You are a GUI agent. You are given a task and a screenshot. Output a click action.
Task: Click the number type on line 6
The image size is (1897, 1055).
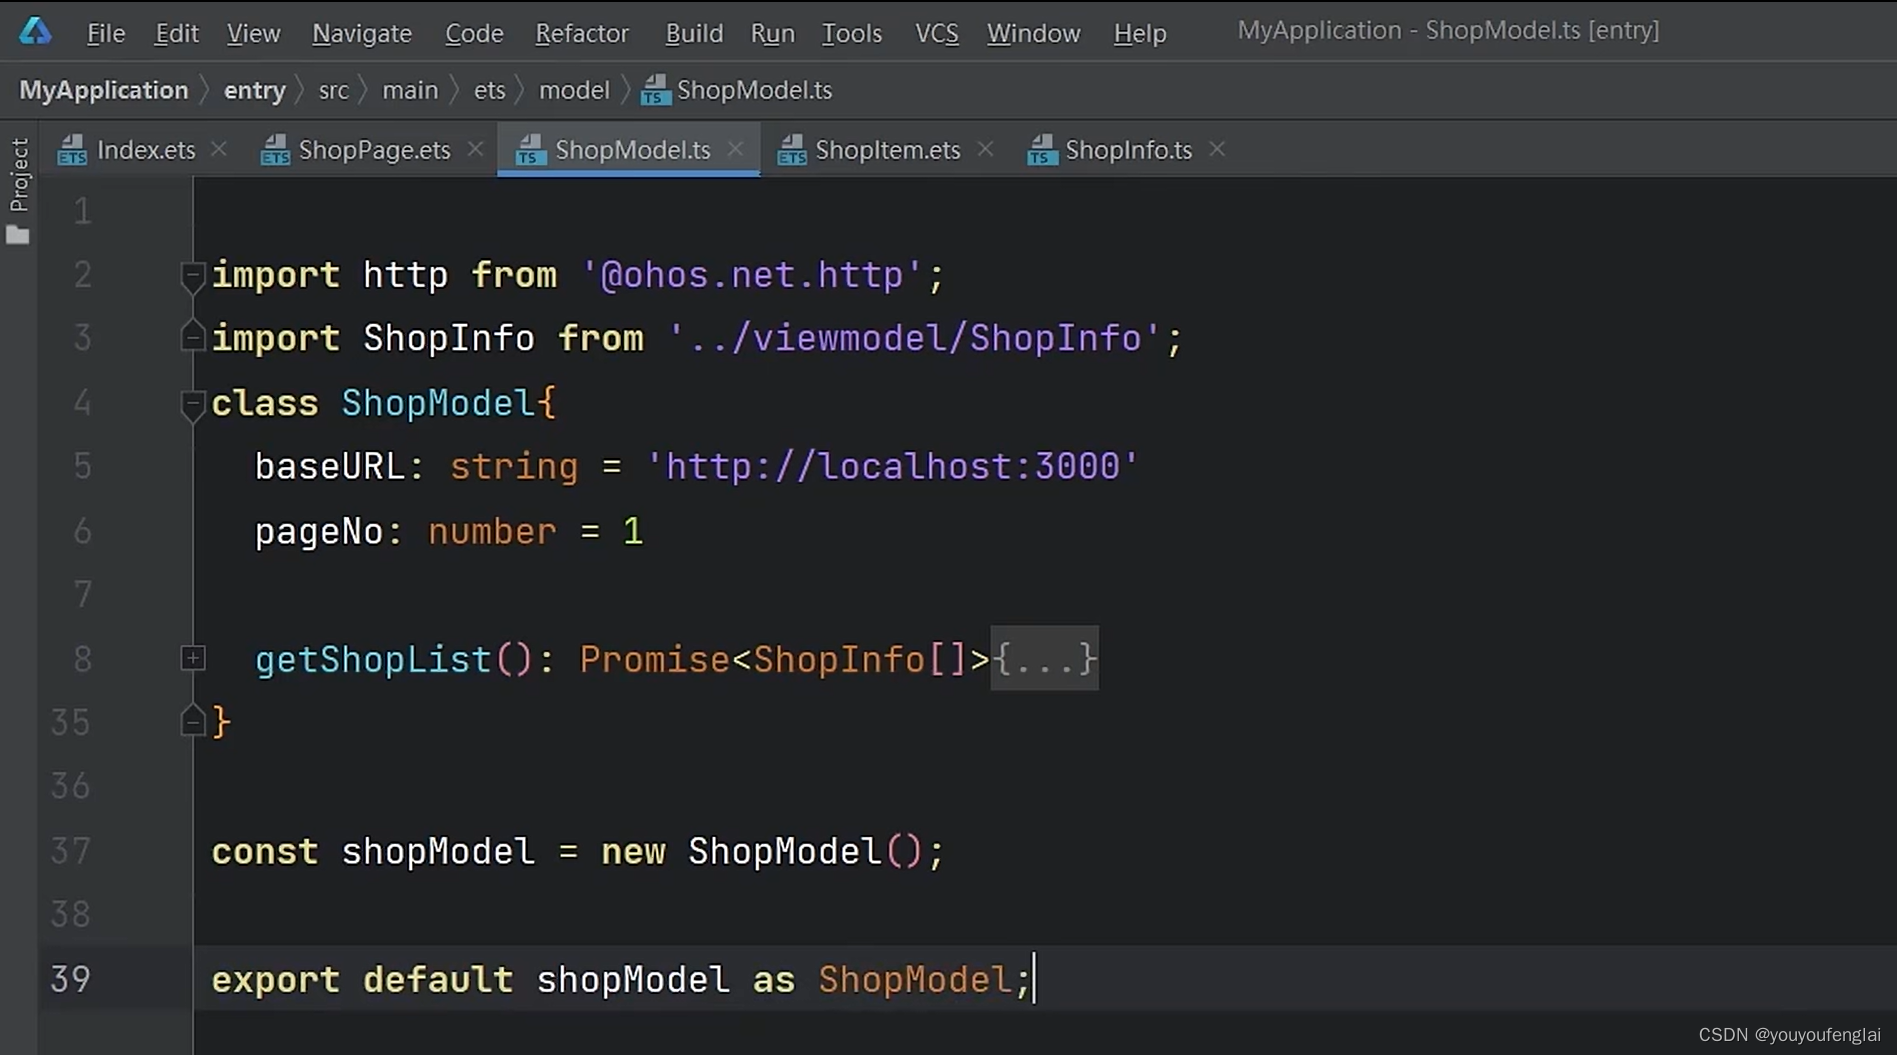point(492,531)
